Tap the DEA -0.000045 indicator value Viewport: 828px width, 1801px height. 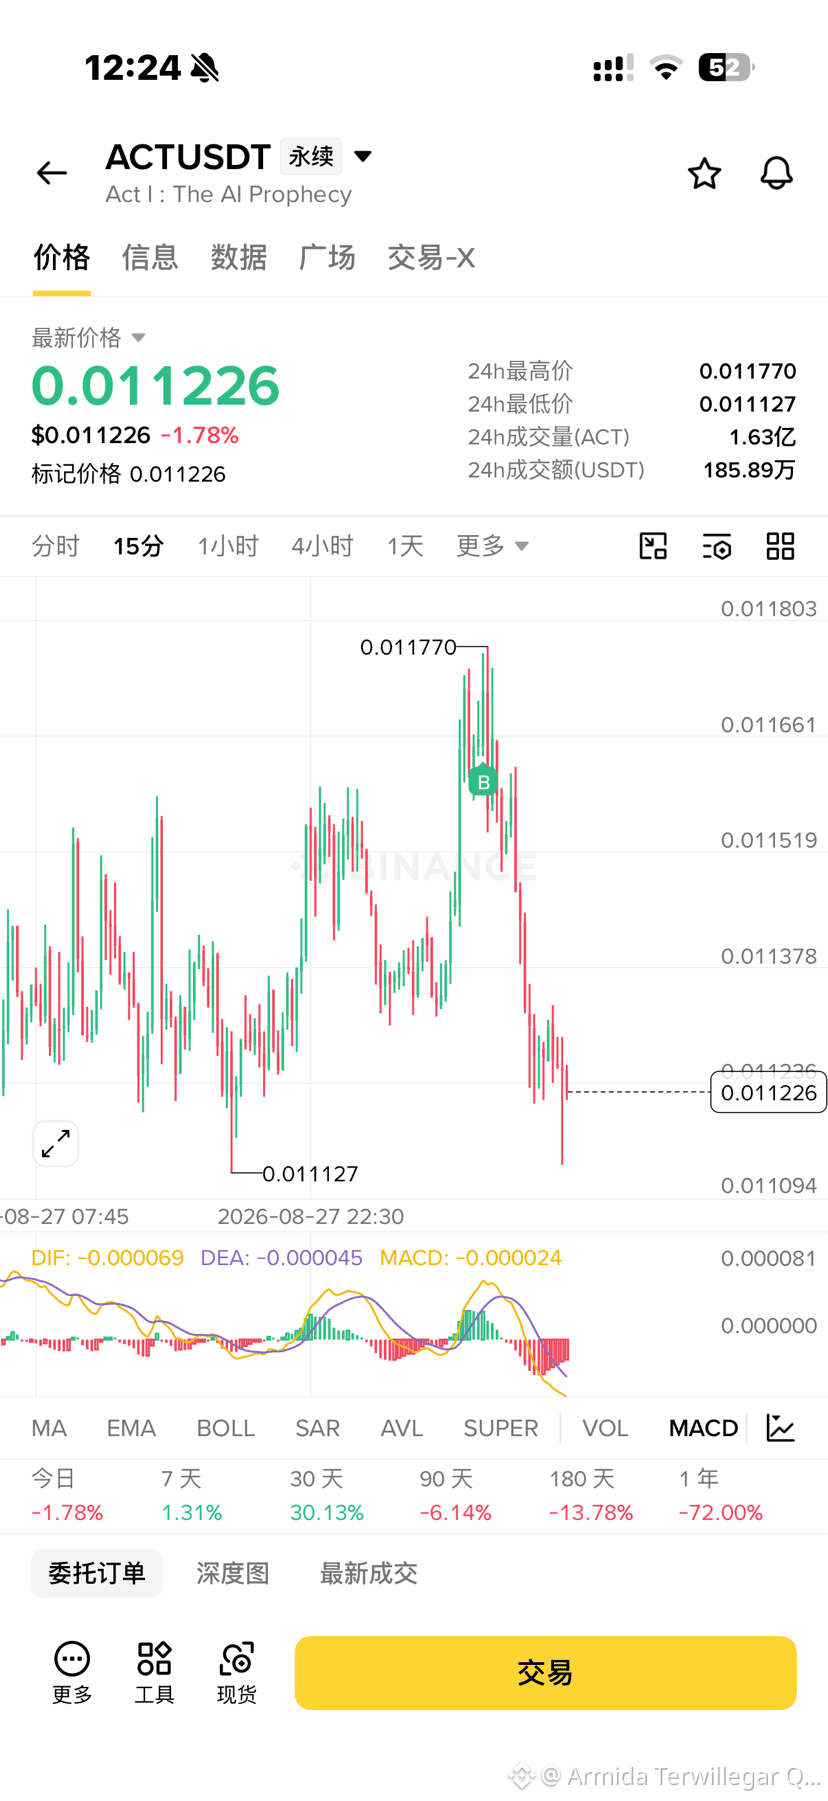(281, 1258)
